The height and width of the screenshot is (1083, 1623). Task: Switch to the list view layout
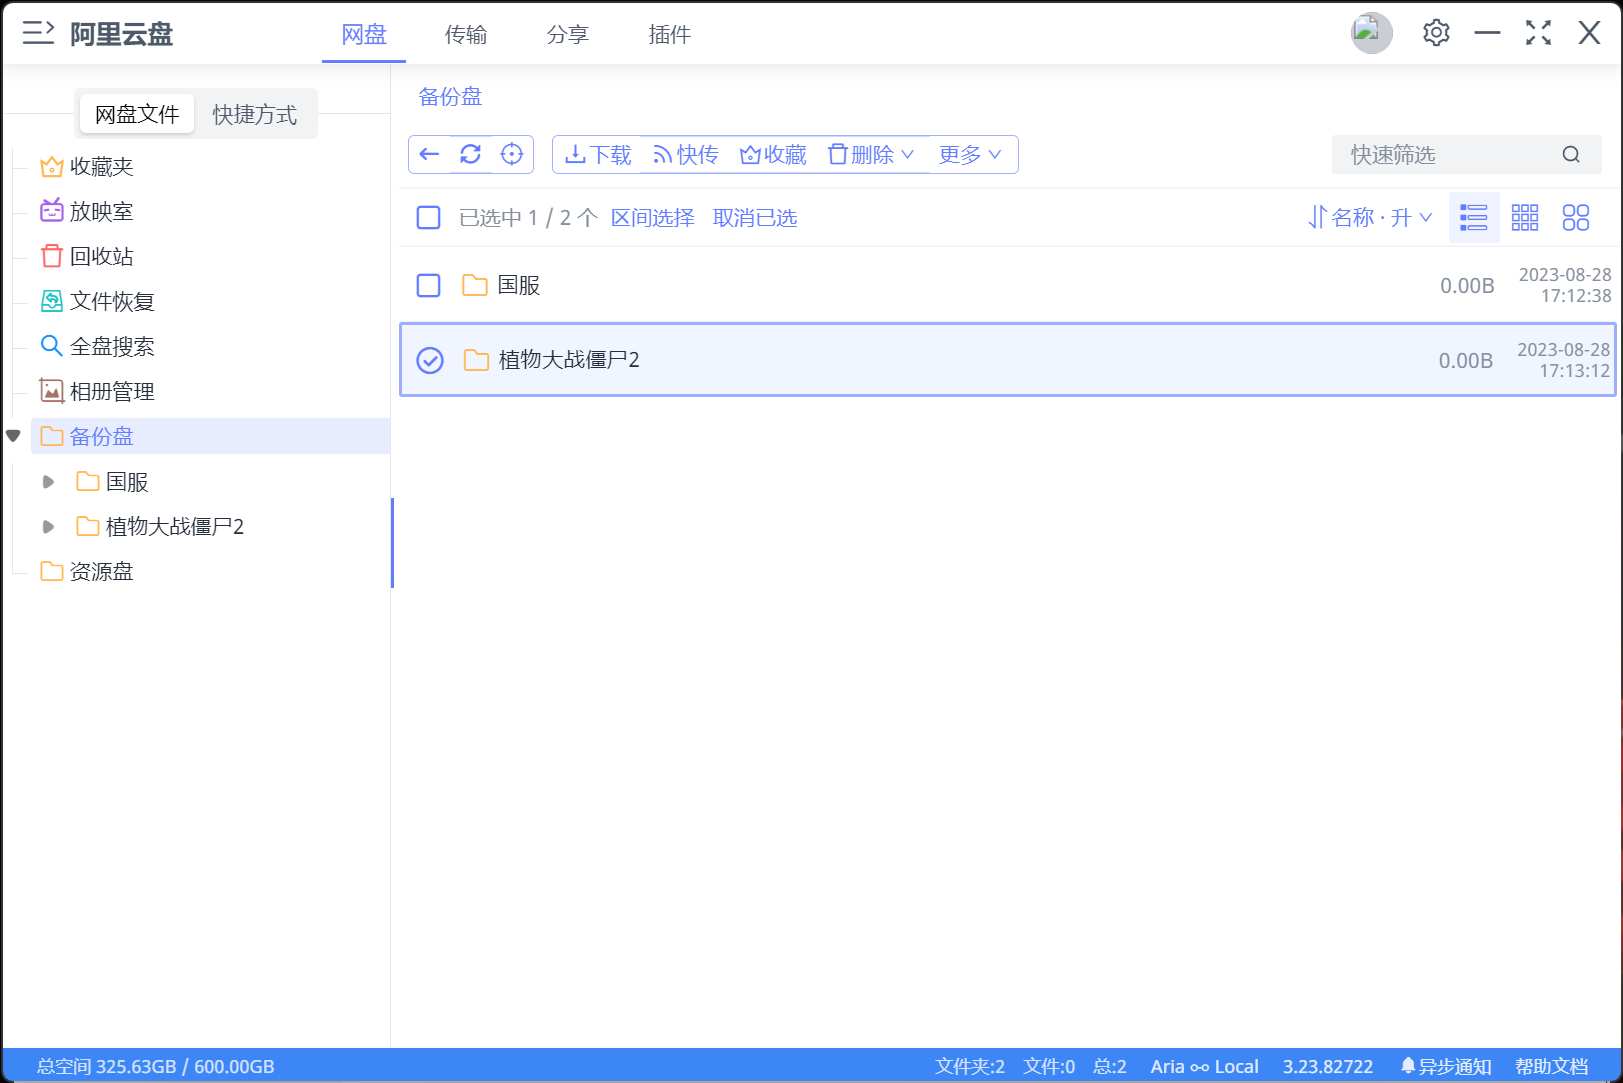click(1474, 218)
